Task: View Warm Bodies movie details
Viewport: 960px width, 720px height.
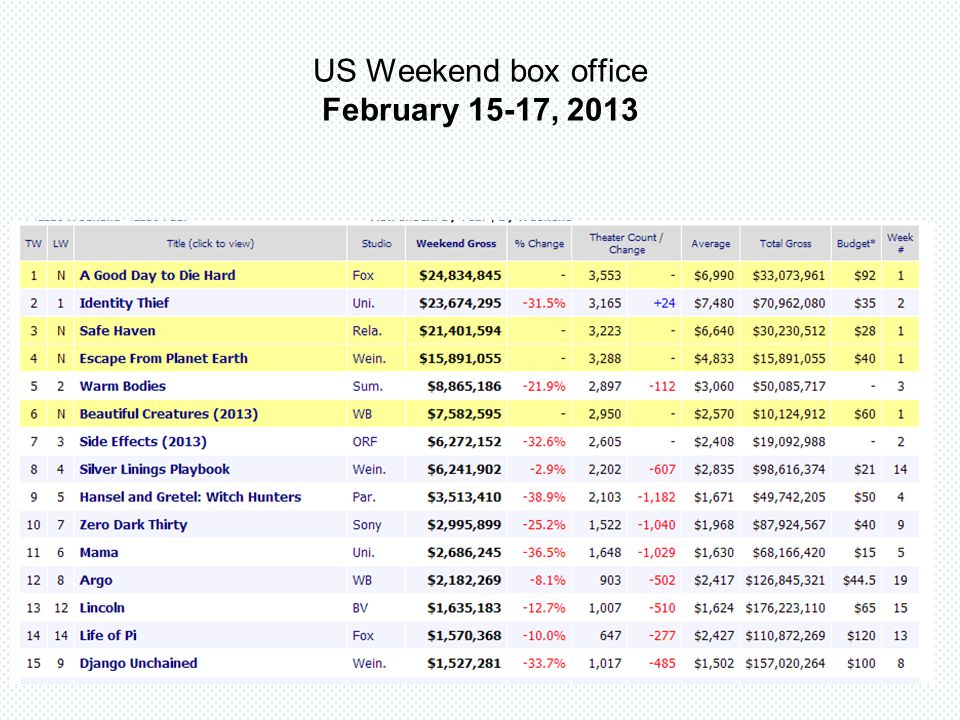Action: point(122,386)
